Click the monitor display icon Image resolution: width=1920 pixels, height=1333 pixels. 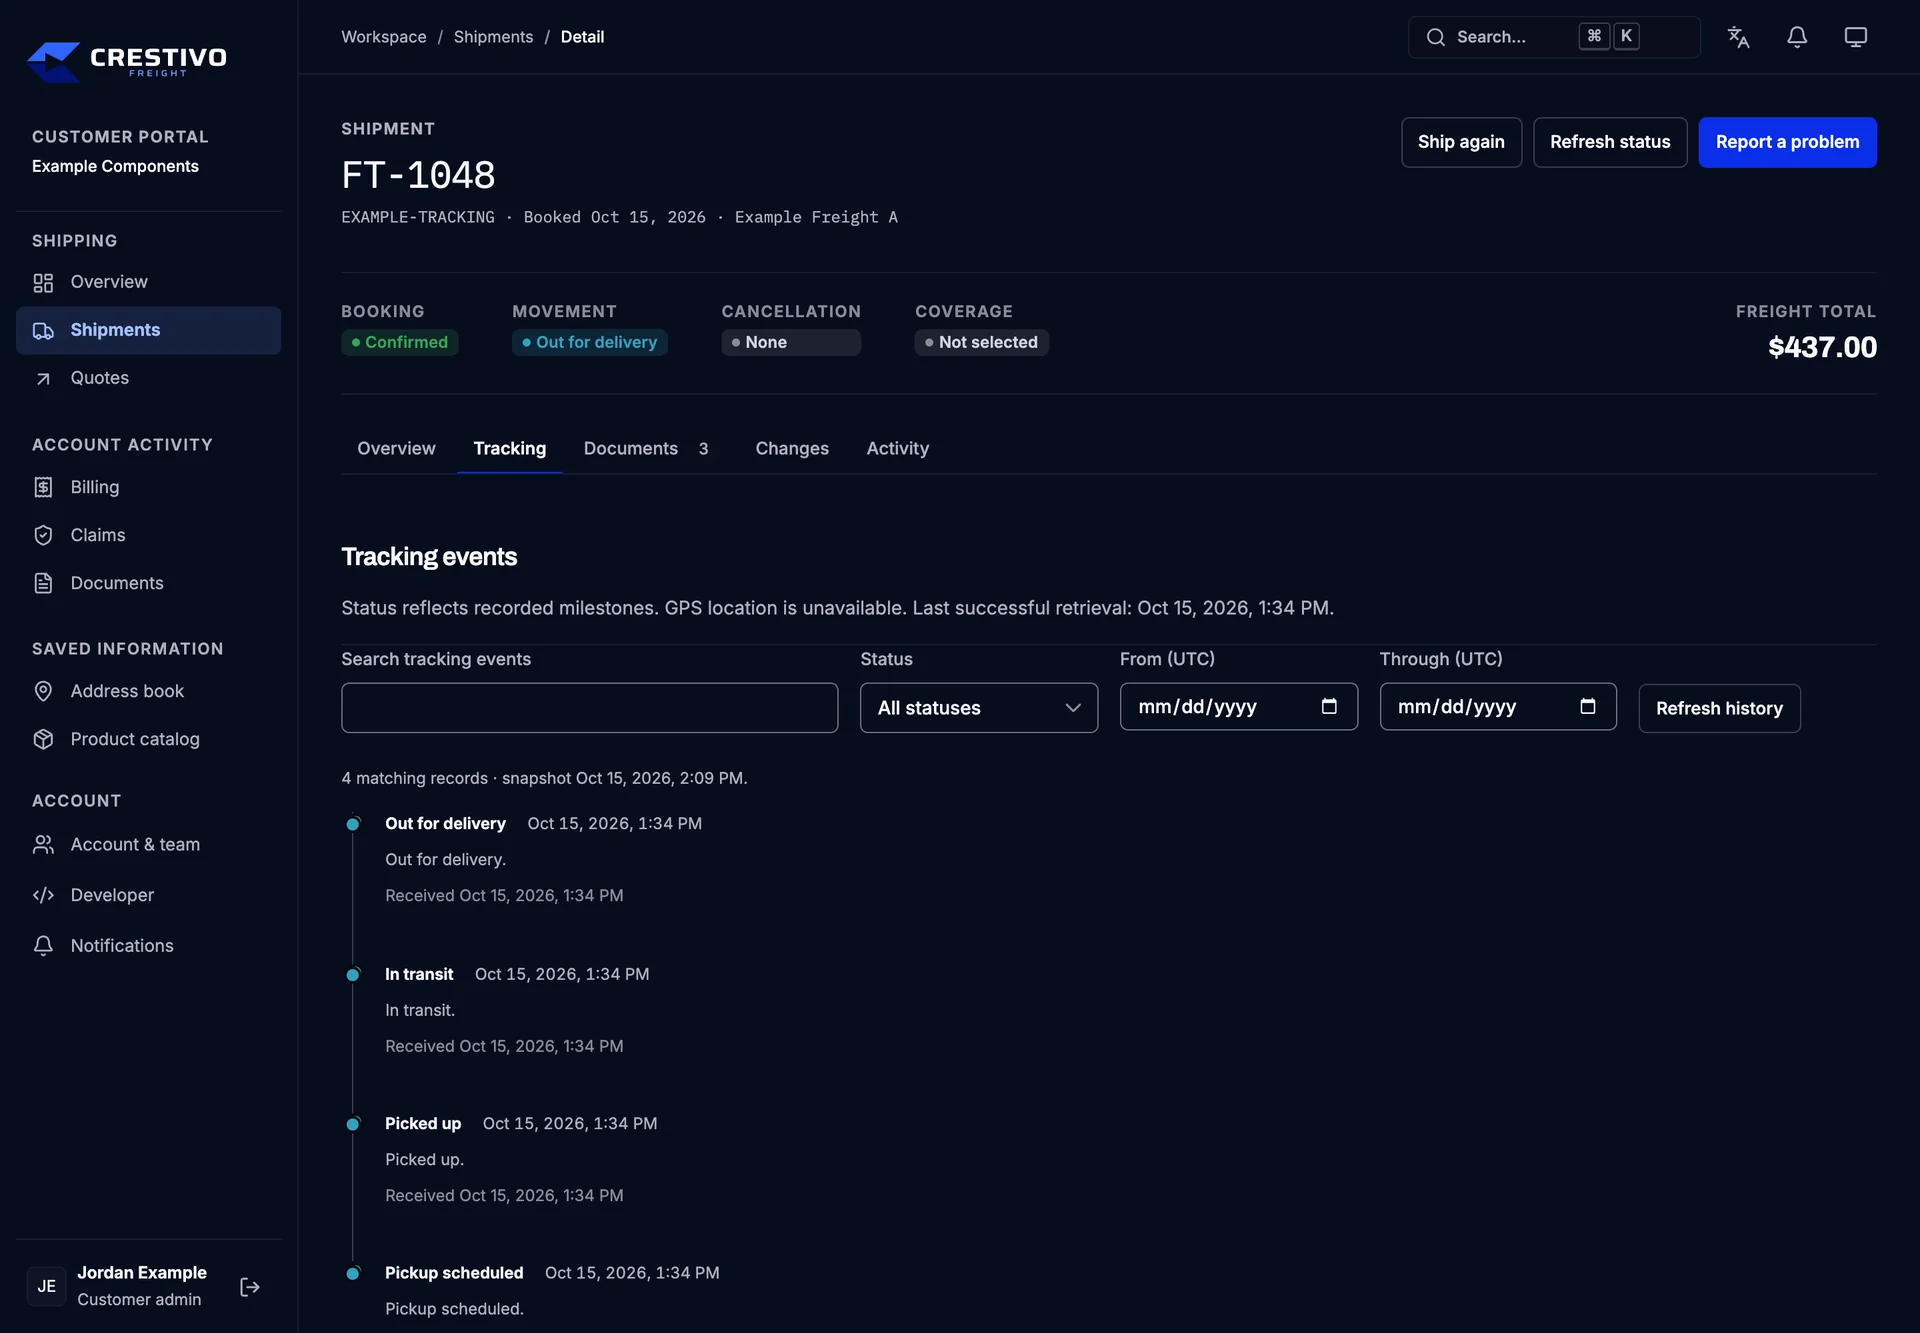[x=1856, y=37]
